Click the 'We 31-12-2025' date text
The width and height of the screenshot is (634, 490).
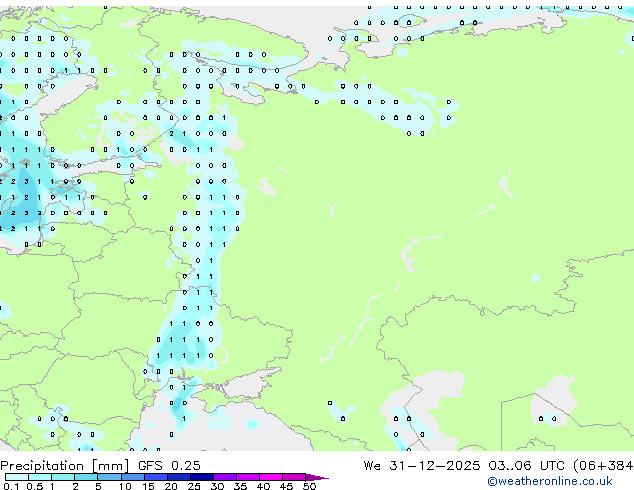[x=422, y=466]
